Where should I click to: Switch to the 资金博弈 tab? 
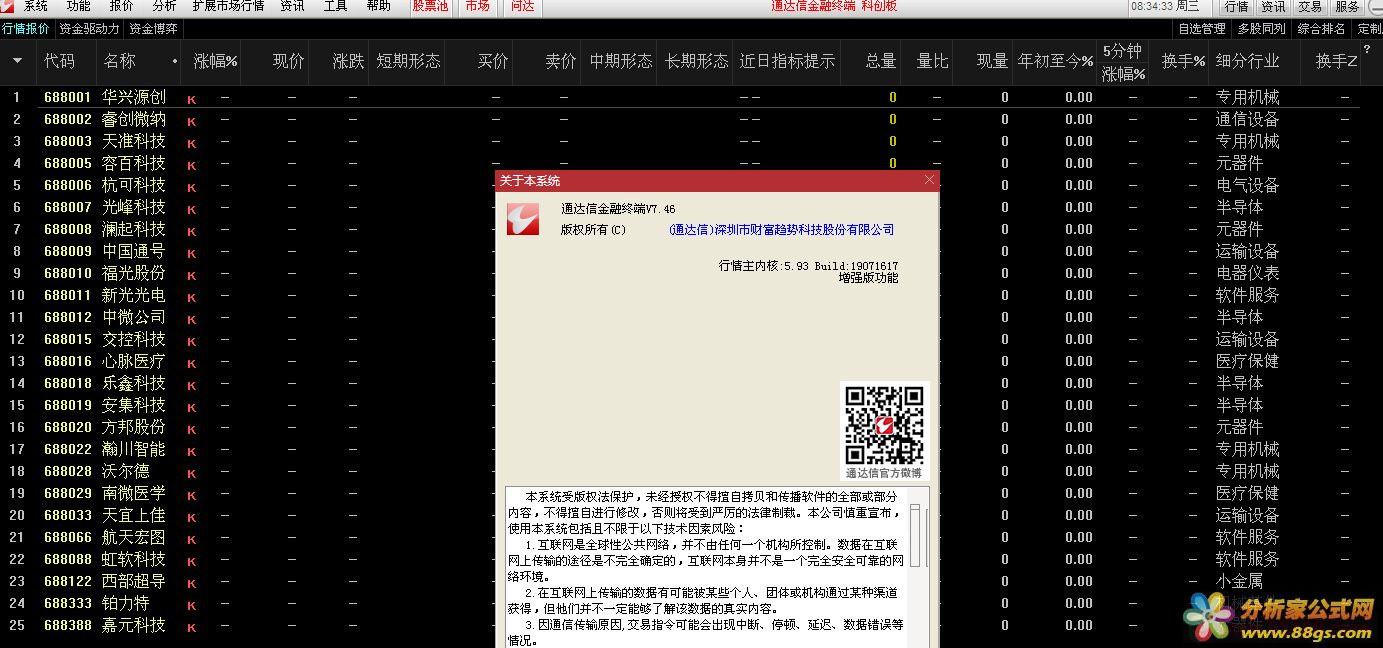coord(154,29)
